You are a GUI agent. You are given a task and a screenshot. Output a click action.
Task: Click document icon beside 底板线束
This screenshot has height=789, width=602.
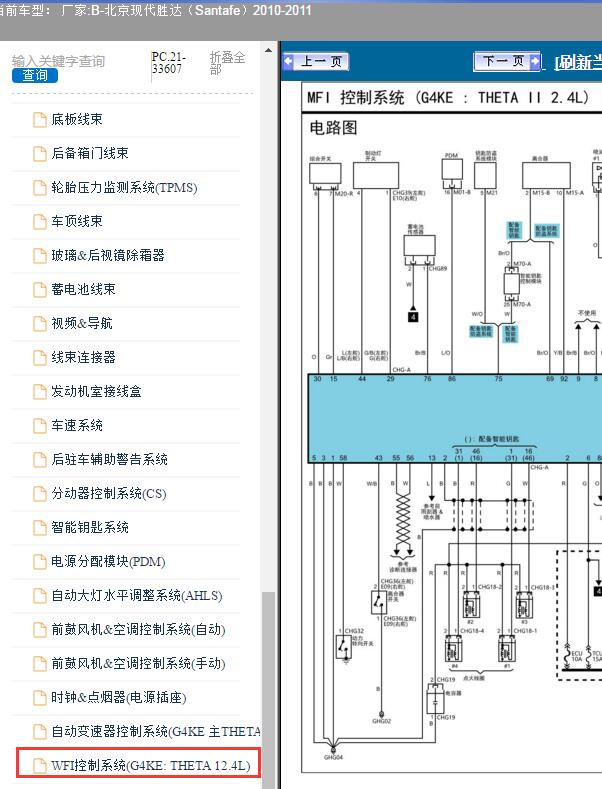tap(40, 120)
